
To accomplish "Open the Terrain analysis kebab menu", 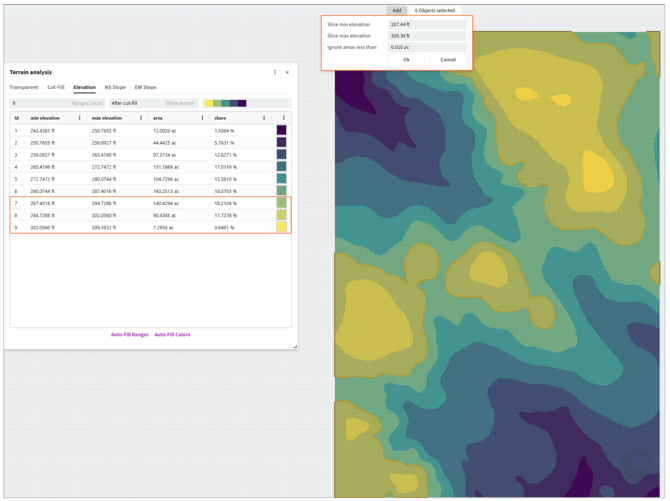I will point(275,72).
